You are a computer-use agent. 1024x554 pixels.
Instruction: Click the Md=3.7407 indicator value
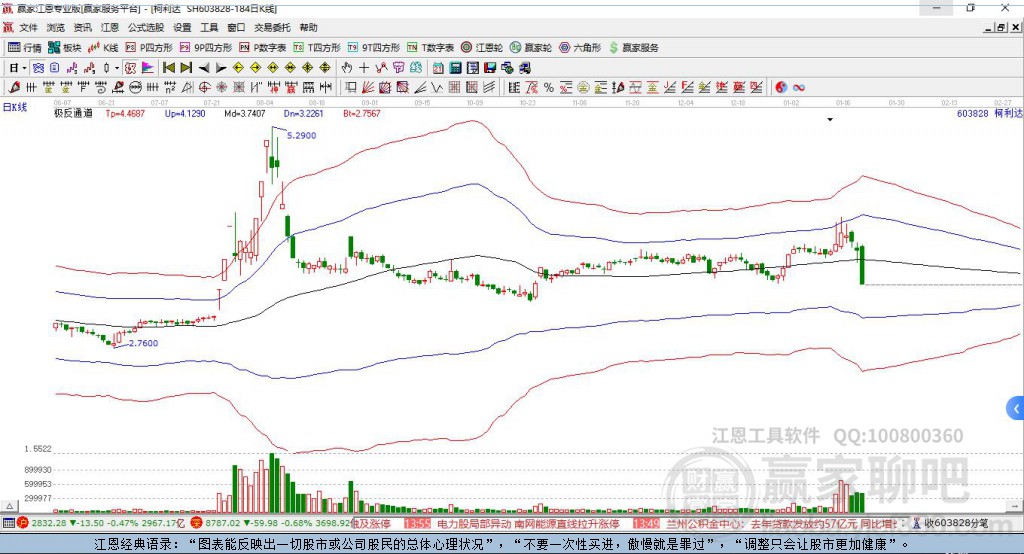coord(245,114)
